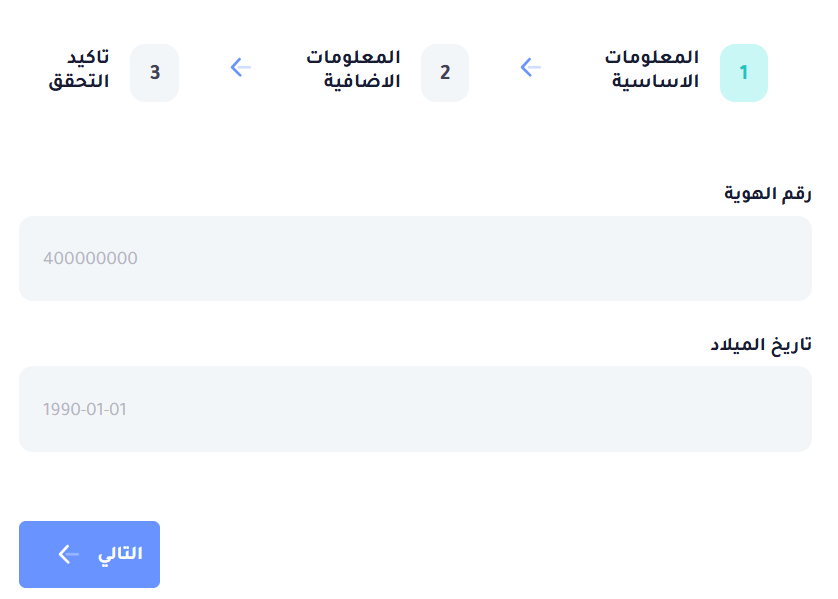Screen dimensions: 838x599
Task: Focus the تاريخ الميلاد input field
Action: tap(415, 409)
